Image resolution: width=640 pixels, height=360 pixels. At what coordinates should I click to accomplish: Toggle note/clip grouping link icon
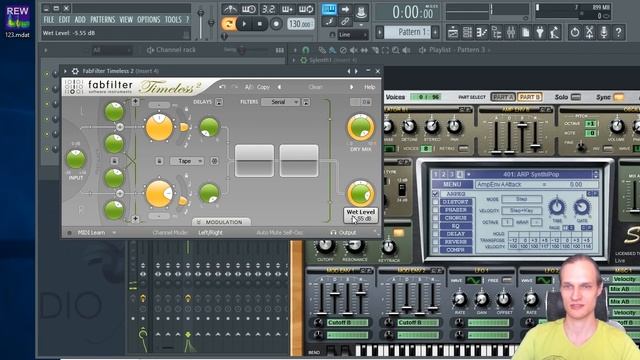pos(345,22)
